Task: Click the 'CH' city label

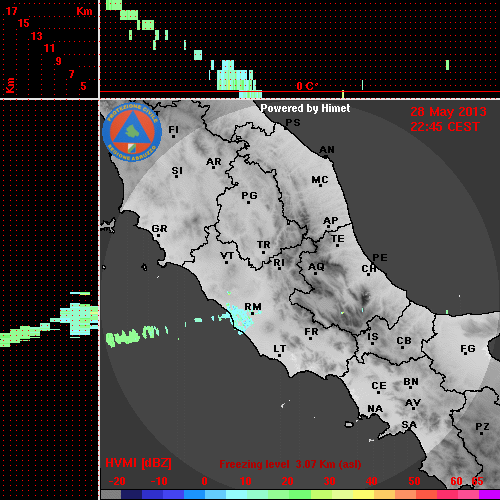Action: tap(369, 268)
